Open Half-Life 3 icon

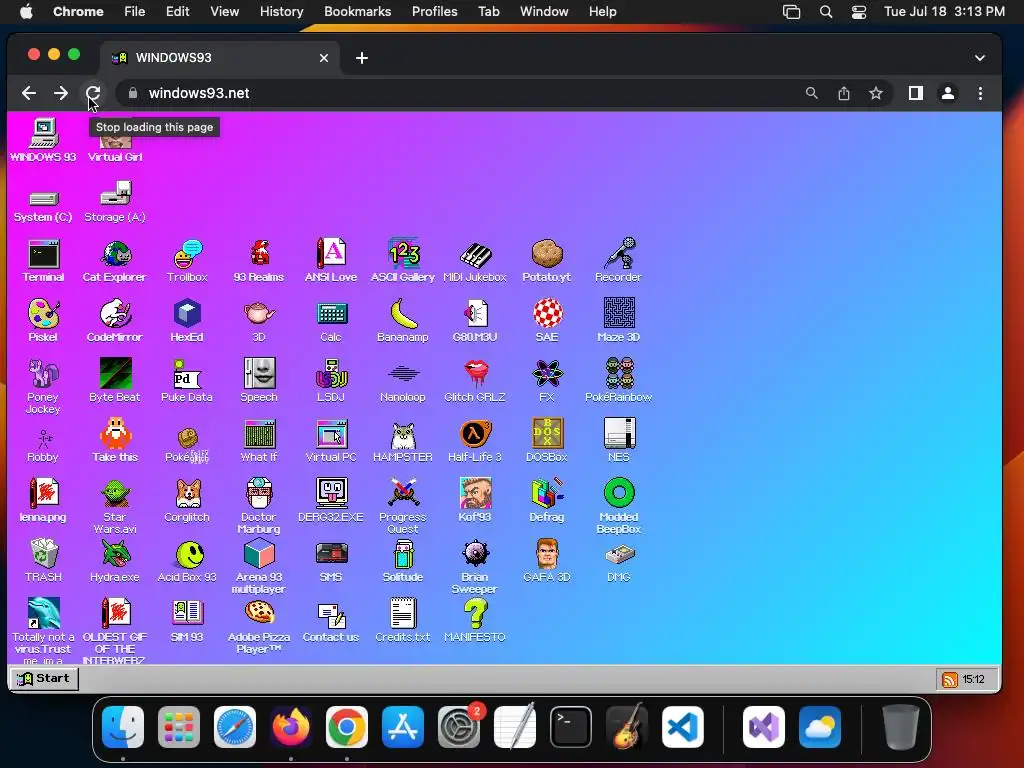point(475,441)
